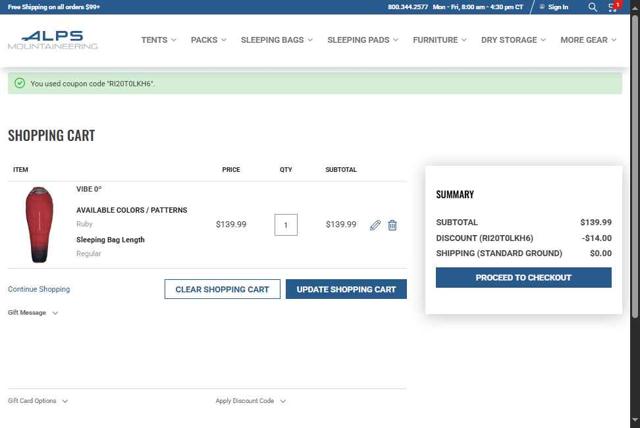Click the shipping cost $0.00
This screenshot has height=428, width=640.
[600, 253]
